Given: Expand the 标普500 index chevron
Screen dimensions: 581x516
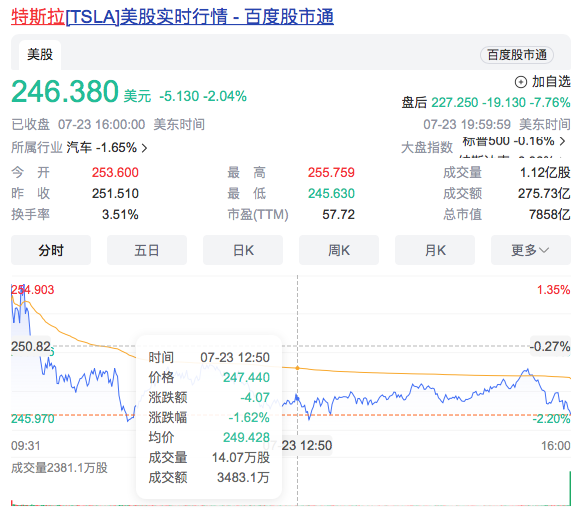Looking at the screenshot, I should pyautogui.click(x=562, y=141).
